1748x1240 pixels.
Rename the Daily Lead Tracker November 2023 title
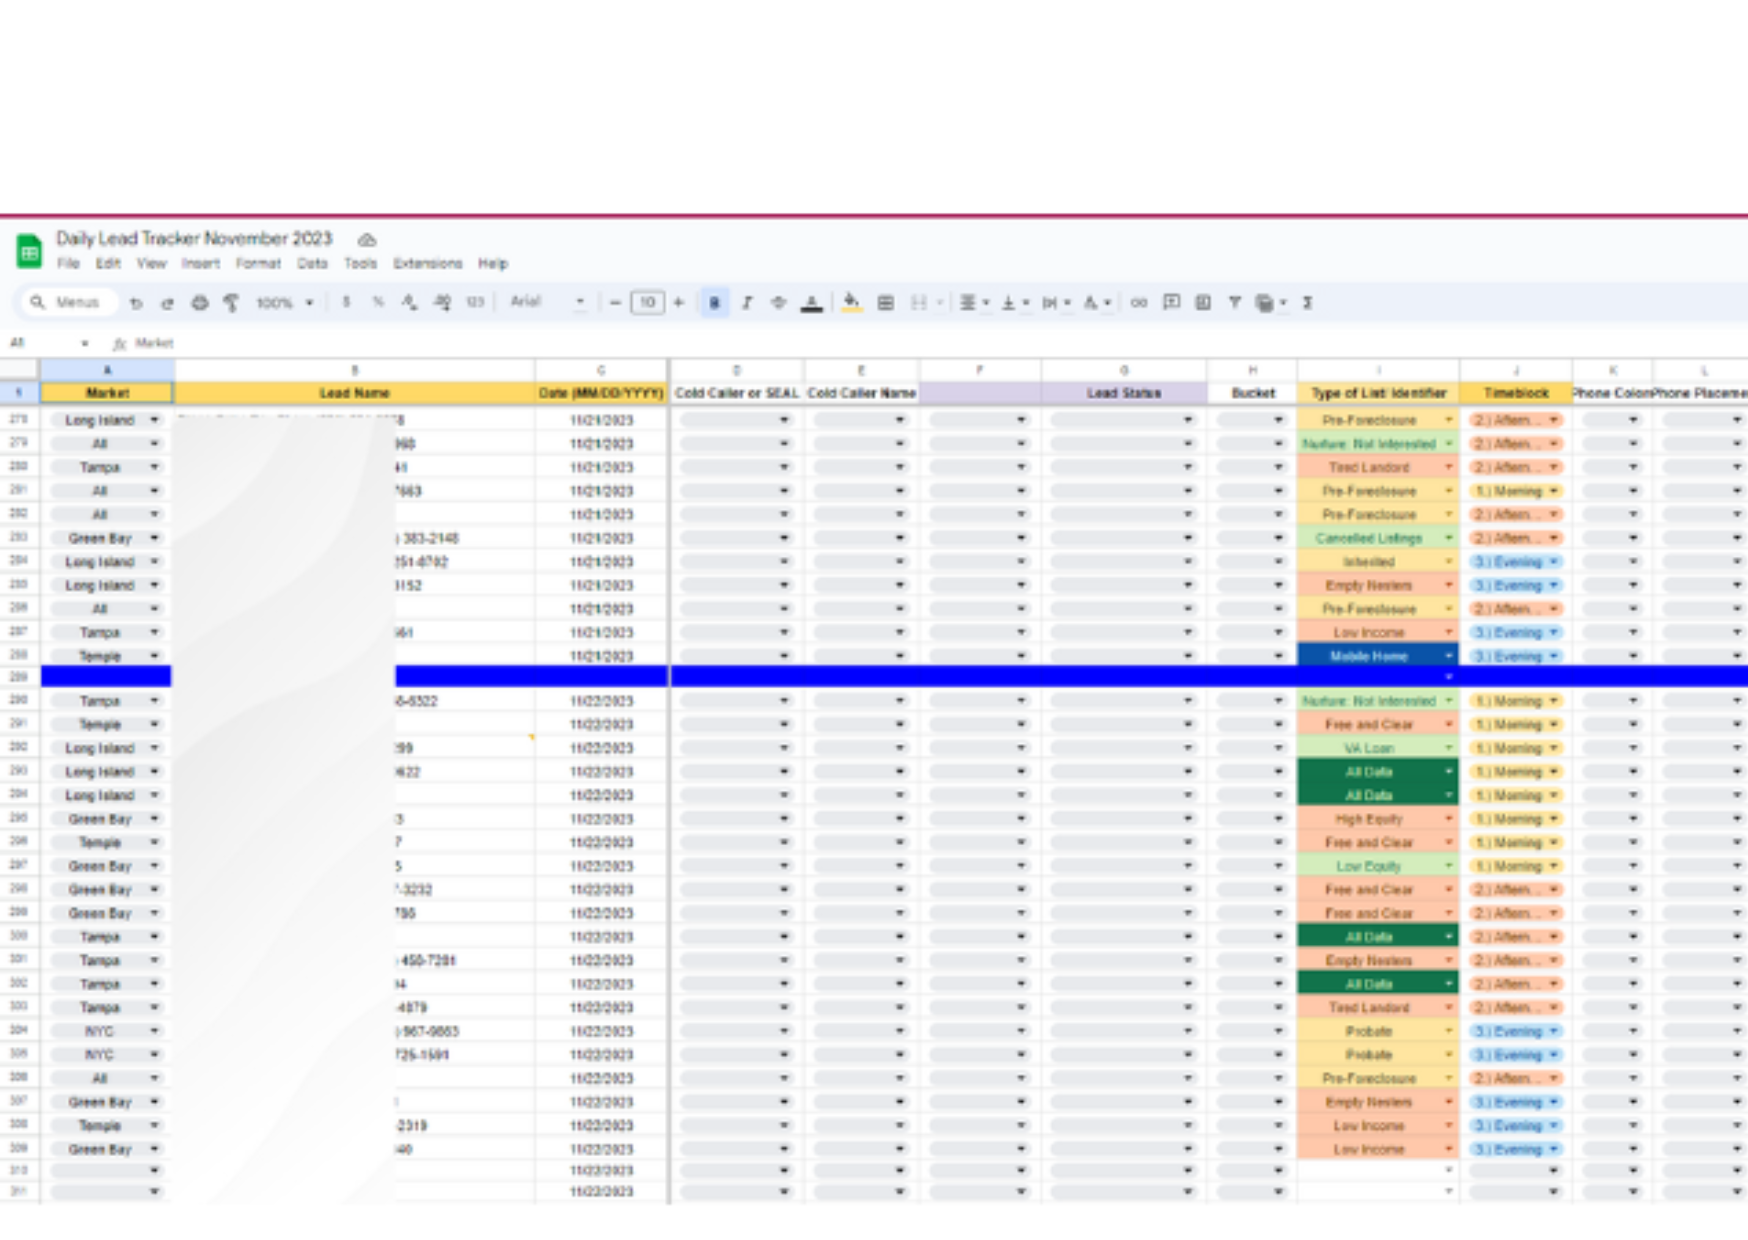coord(194,239)
